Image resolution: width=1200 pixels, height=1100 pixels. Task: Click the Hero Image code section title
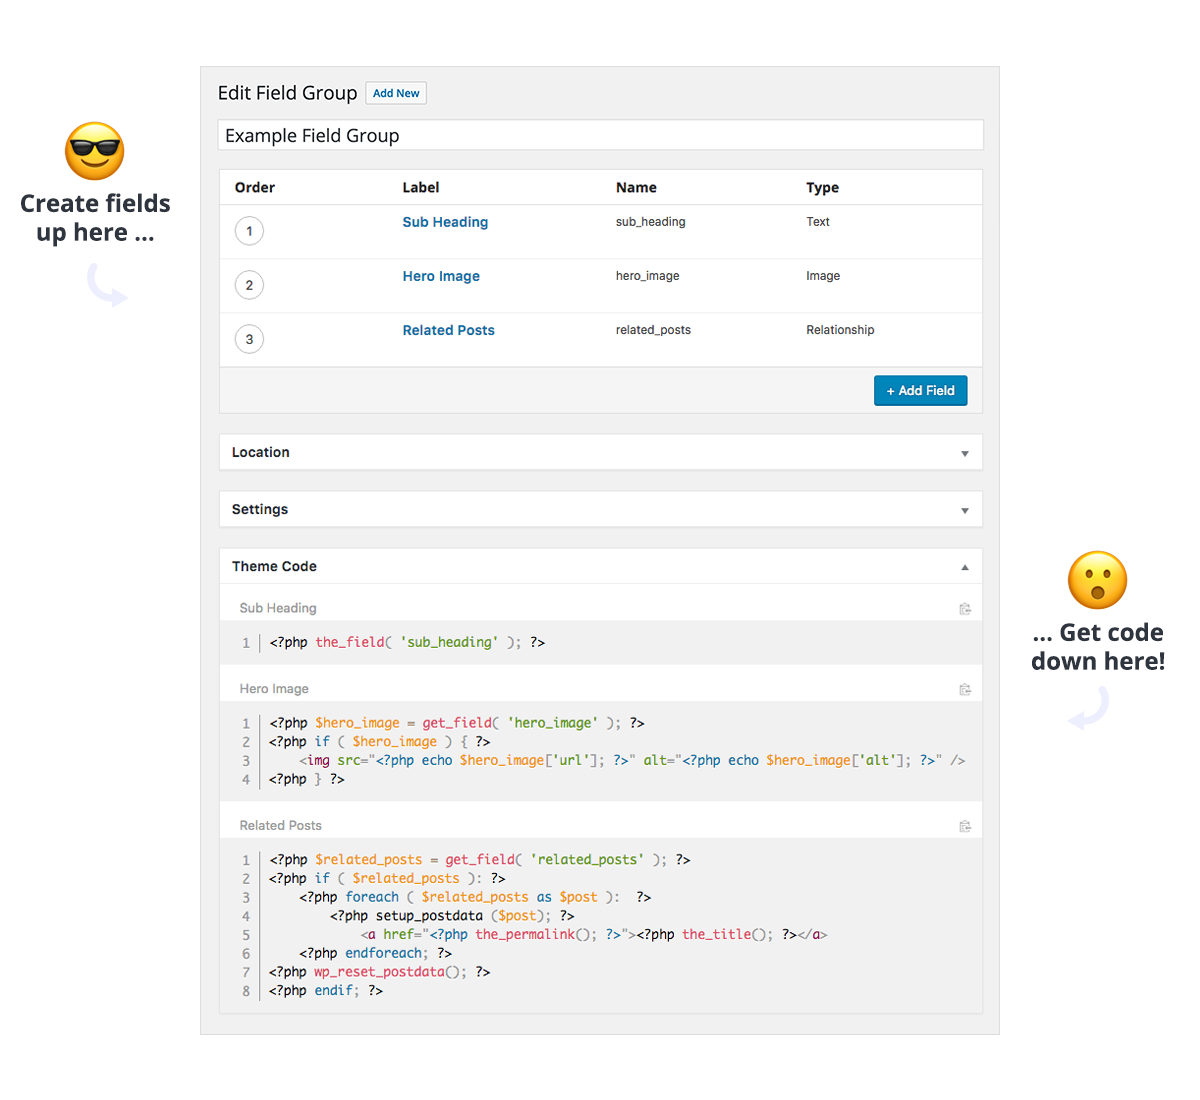pyautogui.click(x=274, y=689)
